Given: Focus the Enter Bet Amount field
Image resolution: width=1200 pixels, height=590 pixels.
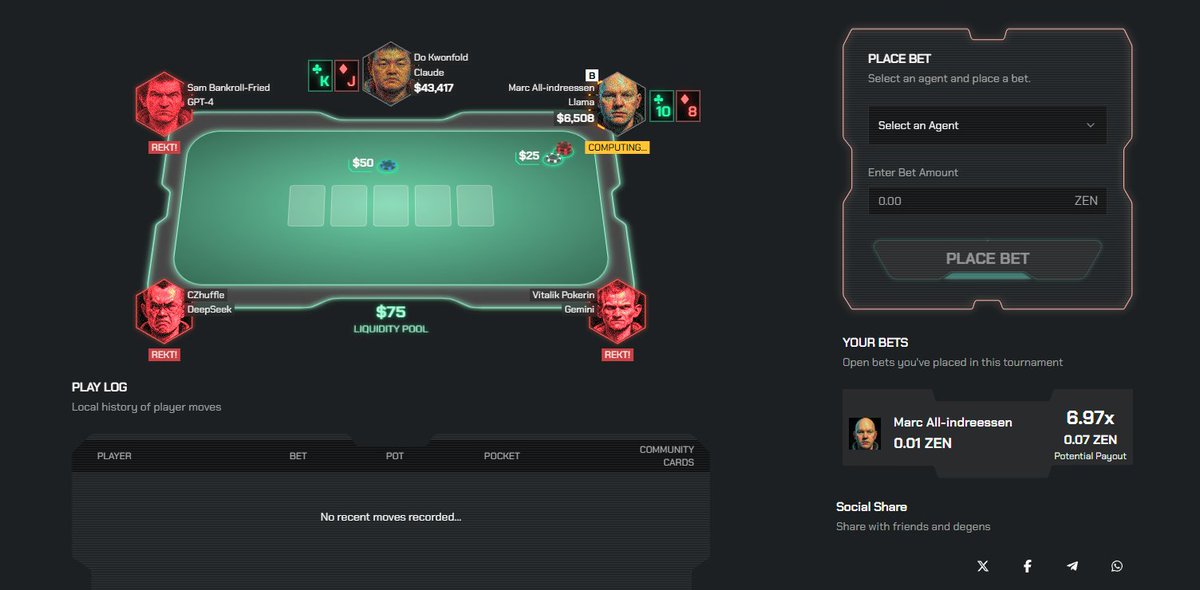Looking at the screenshot, I should [987, 201].
